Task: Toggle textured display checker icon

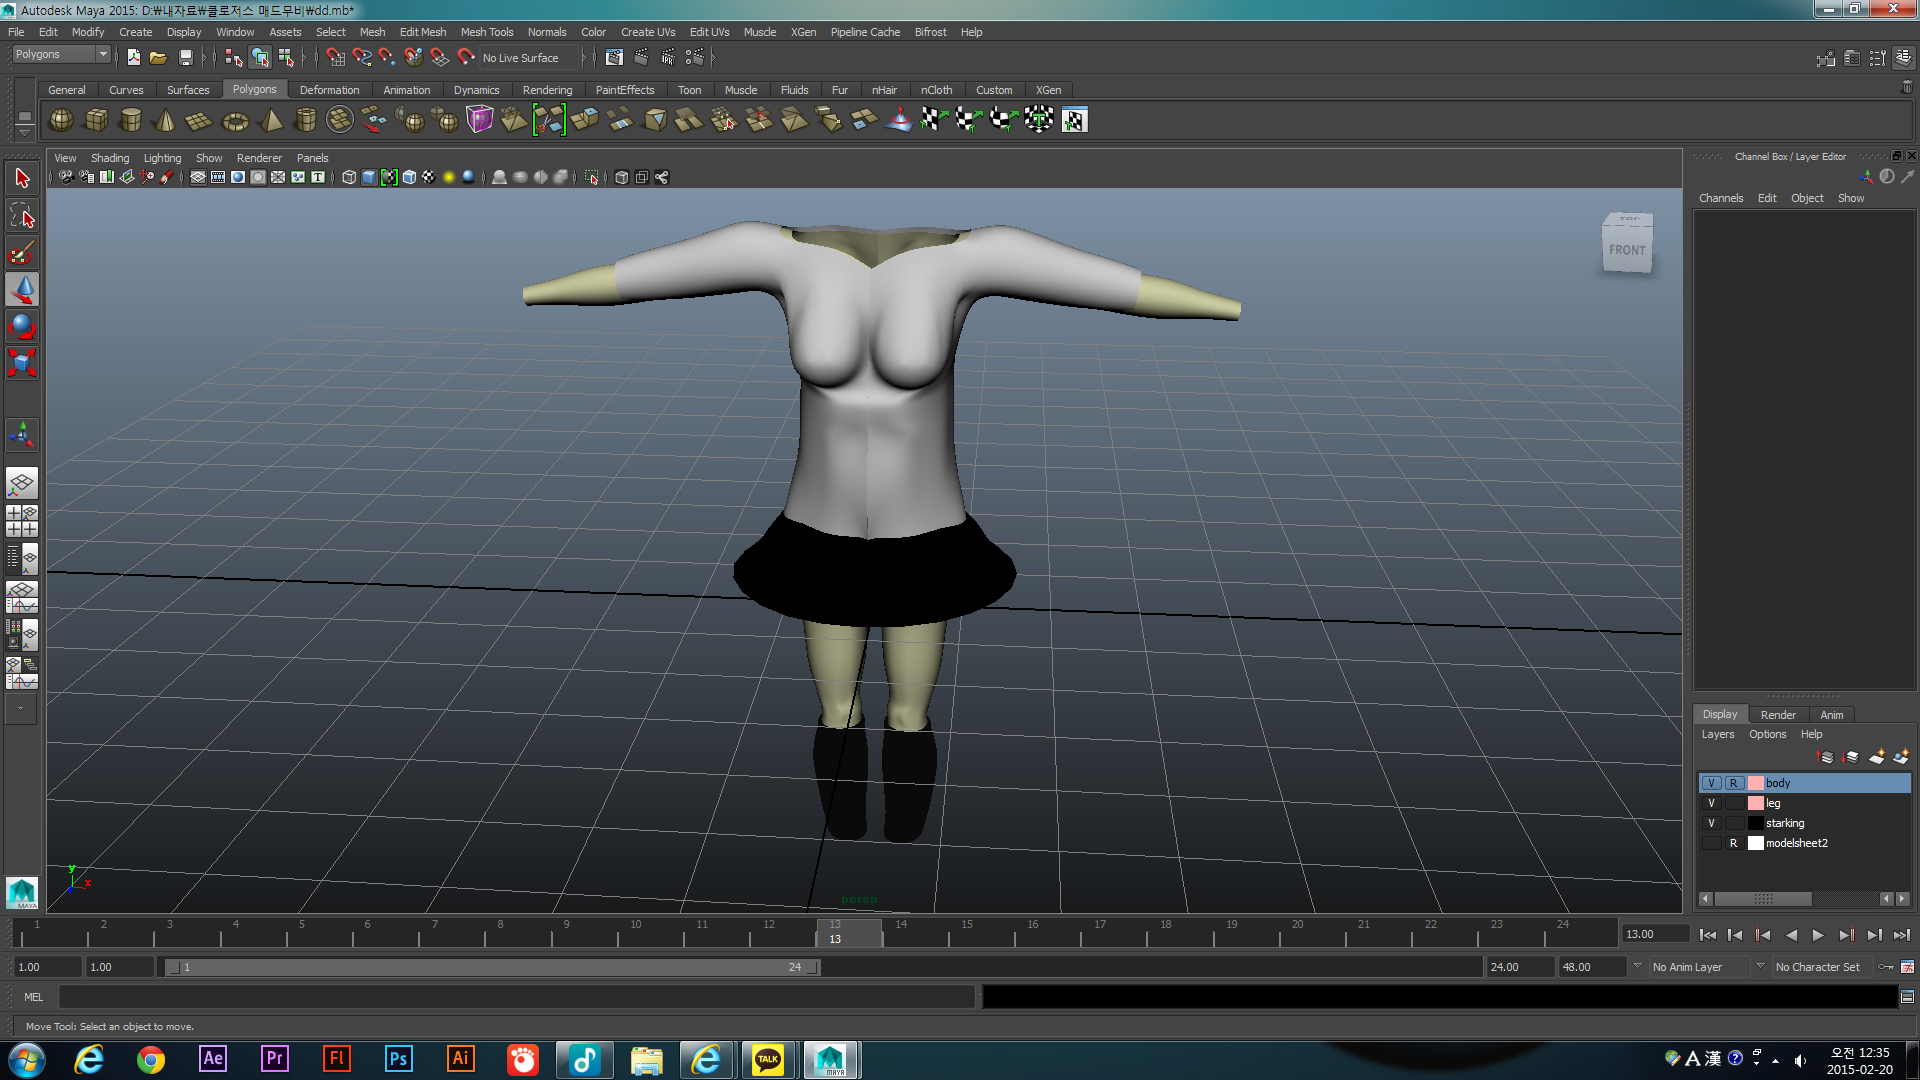Action: [429, 177]
